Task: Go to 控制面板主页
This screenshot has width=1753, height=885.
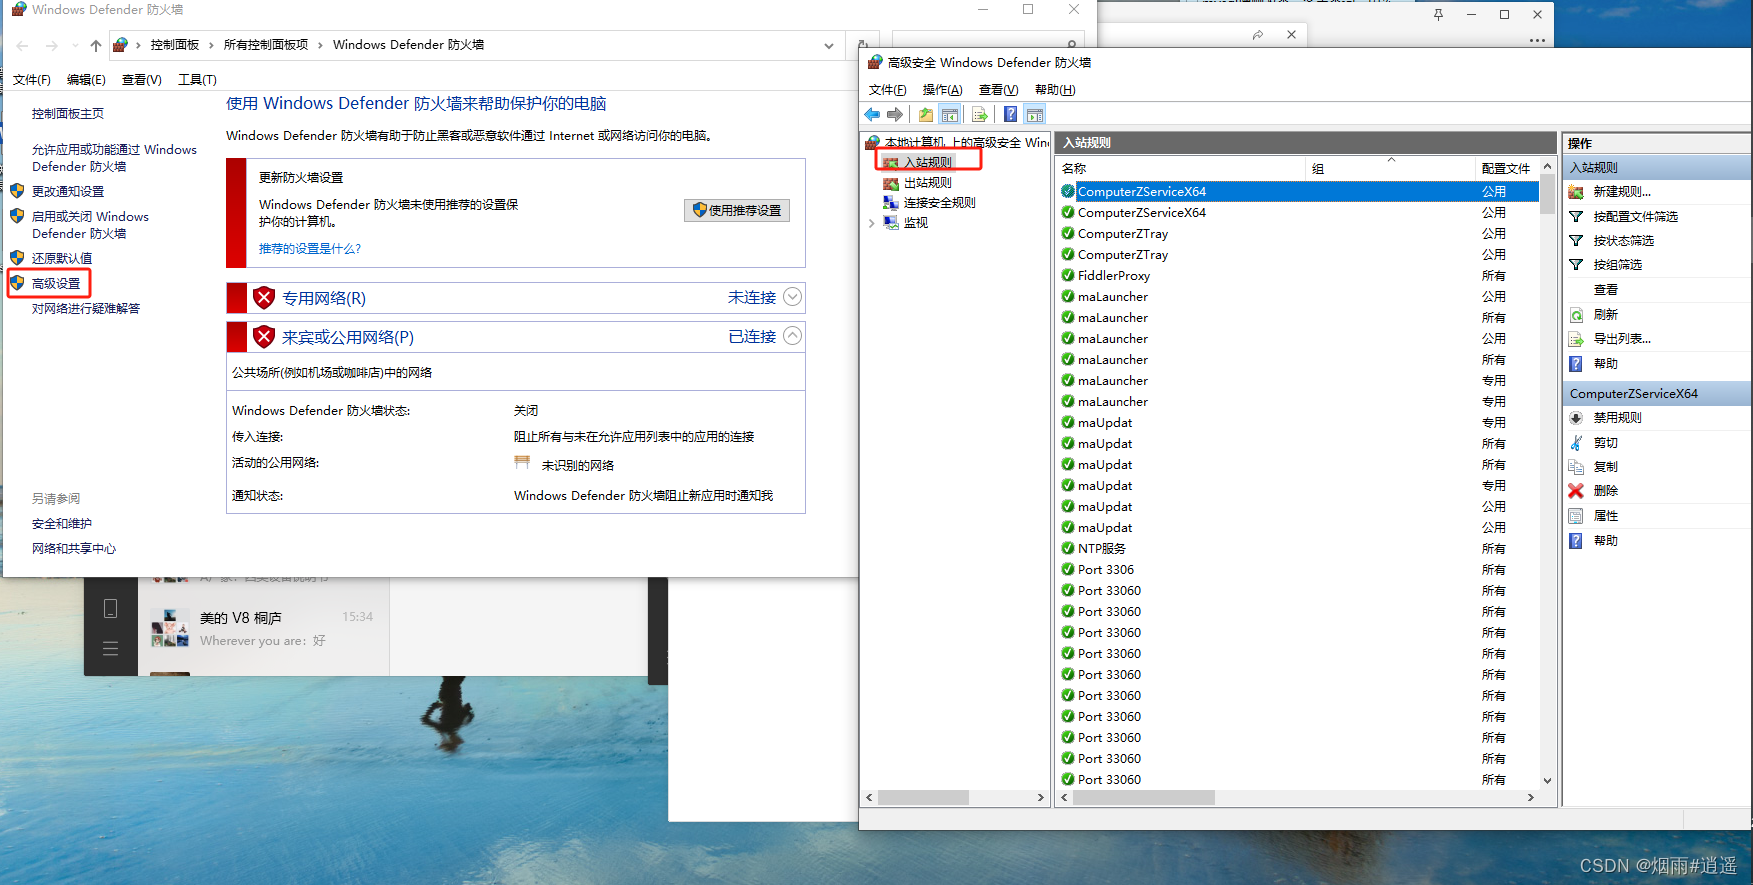Action: pyautogui.click(x=68, y=114)
